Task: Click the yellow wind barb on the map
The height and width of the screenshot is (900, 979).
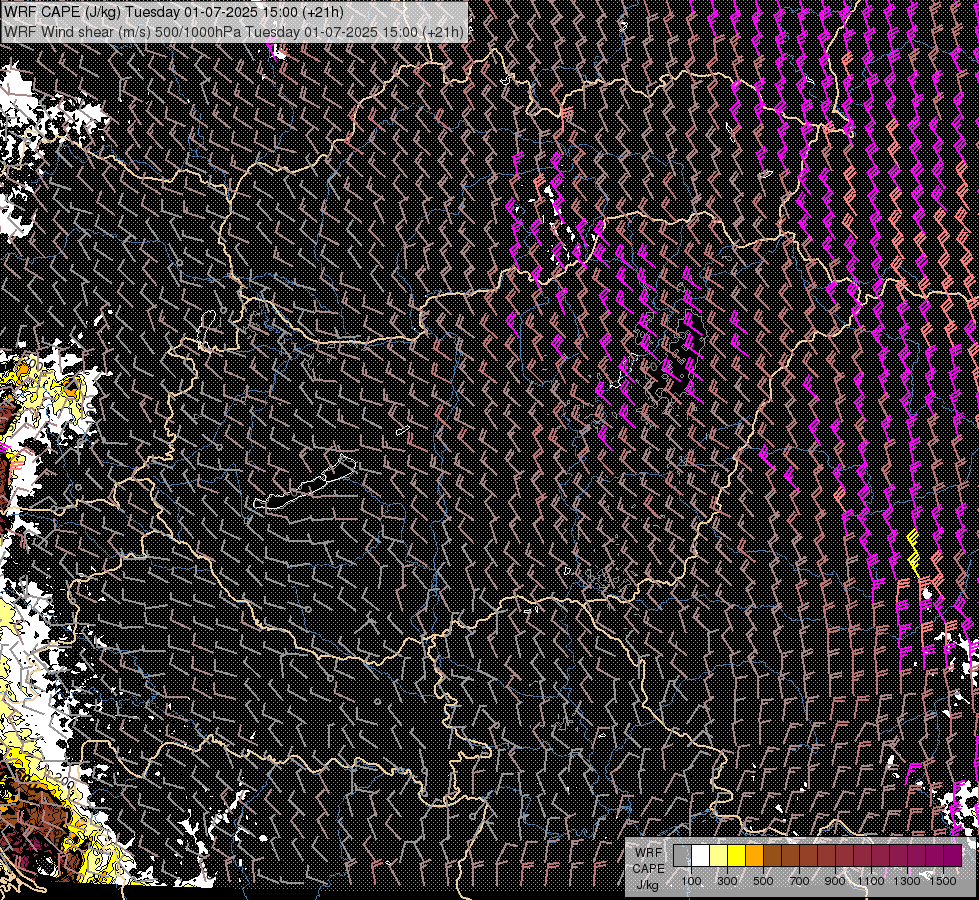Action: pos(913,553)
